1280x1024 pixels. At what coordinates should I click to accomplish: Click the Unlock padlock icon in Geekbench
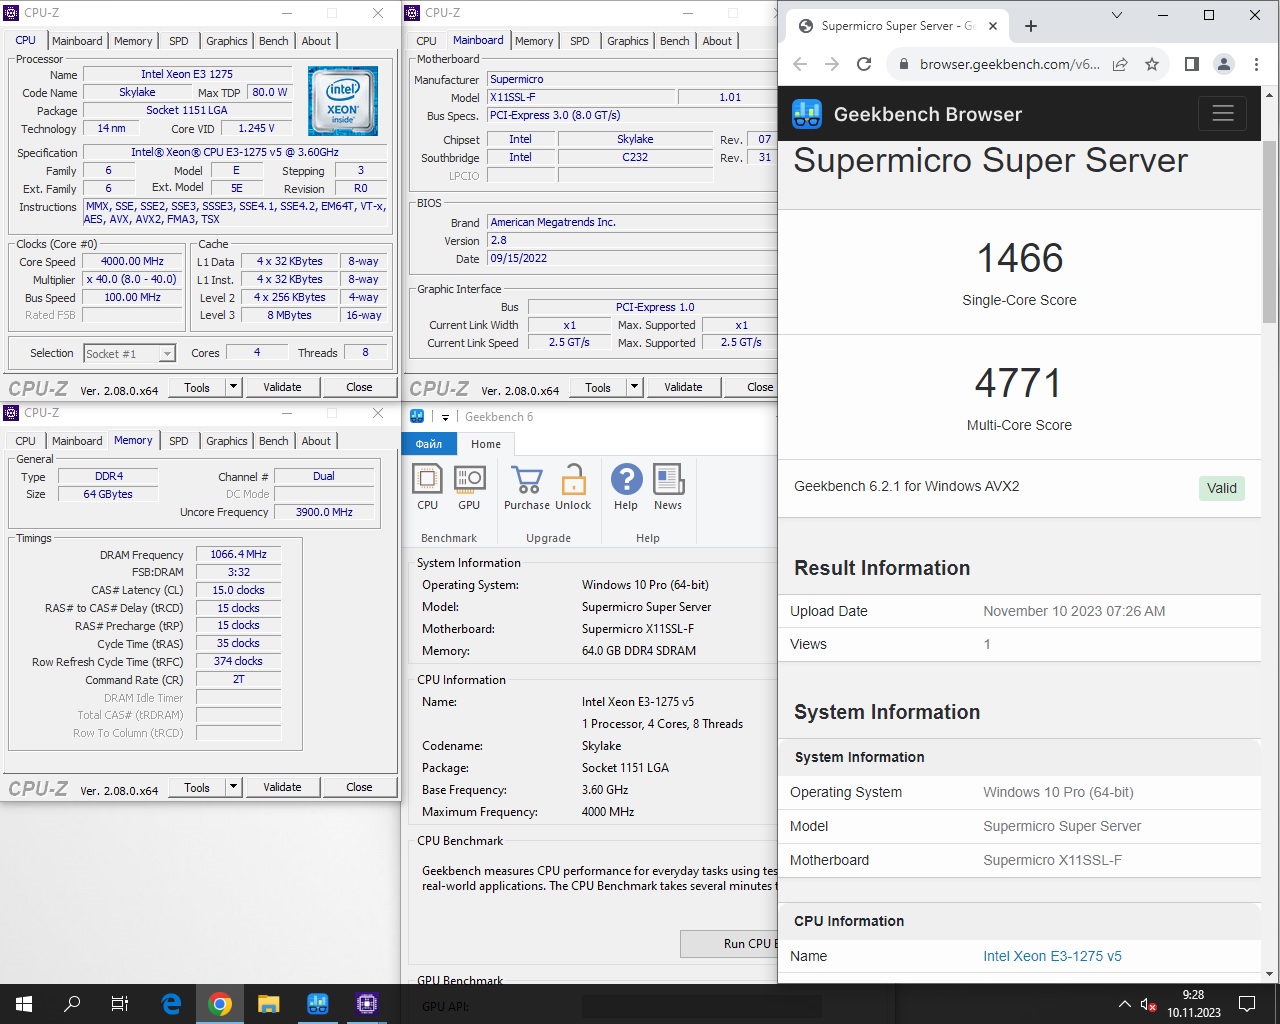[573, 480]
